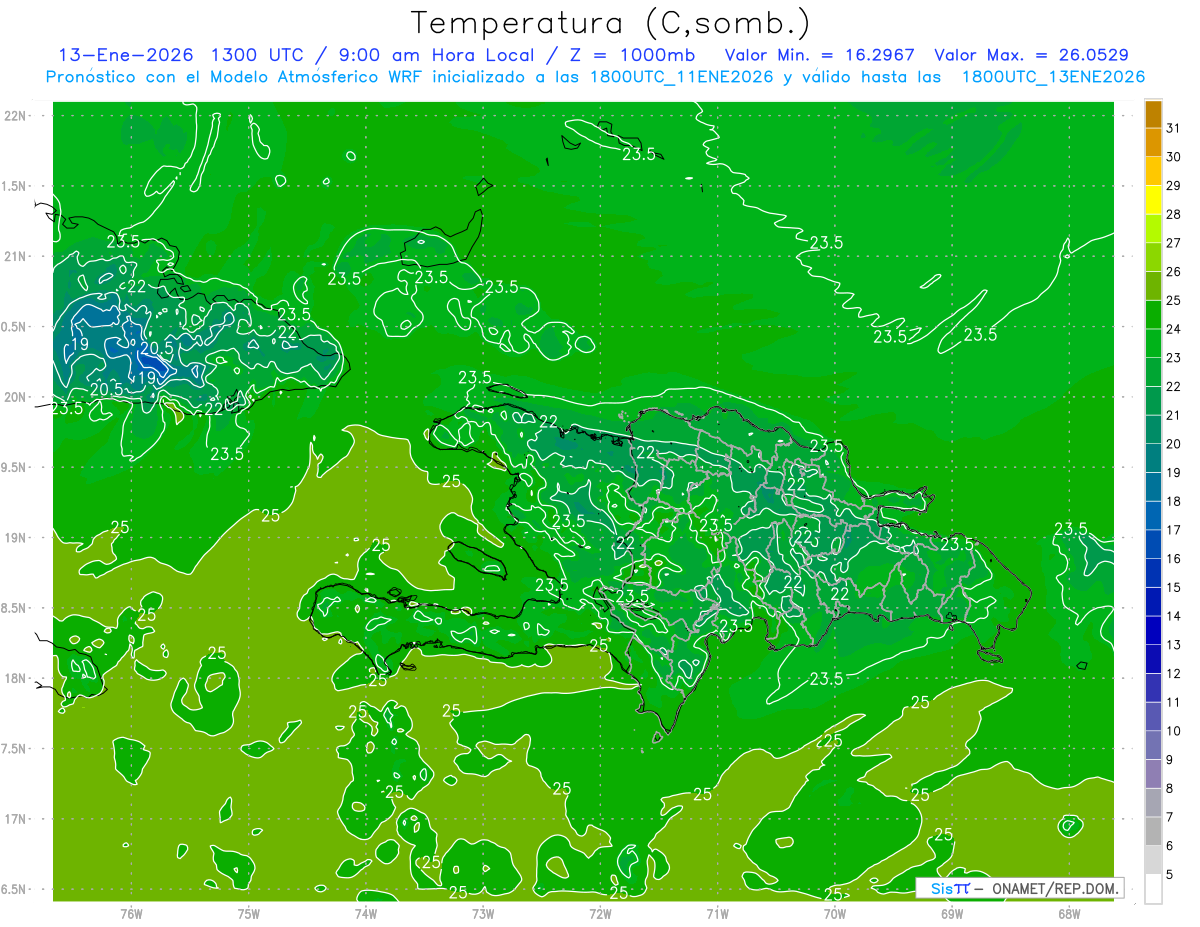Screen dimensions: 1200x927
Task: Click the color scale value "30"
Action: coord(1174,156)
